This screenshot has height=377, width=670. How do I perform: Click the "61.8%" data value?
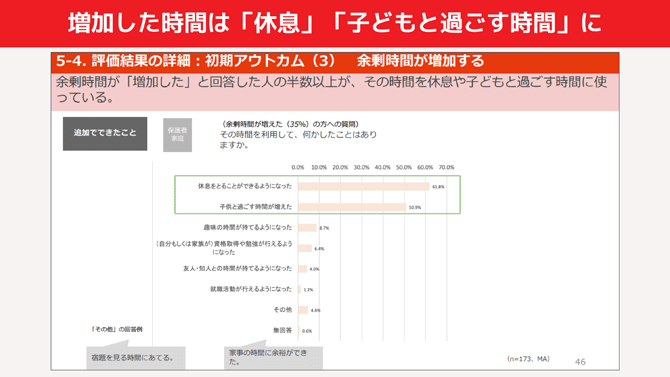(x=438, y=187)
